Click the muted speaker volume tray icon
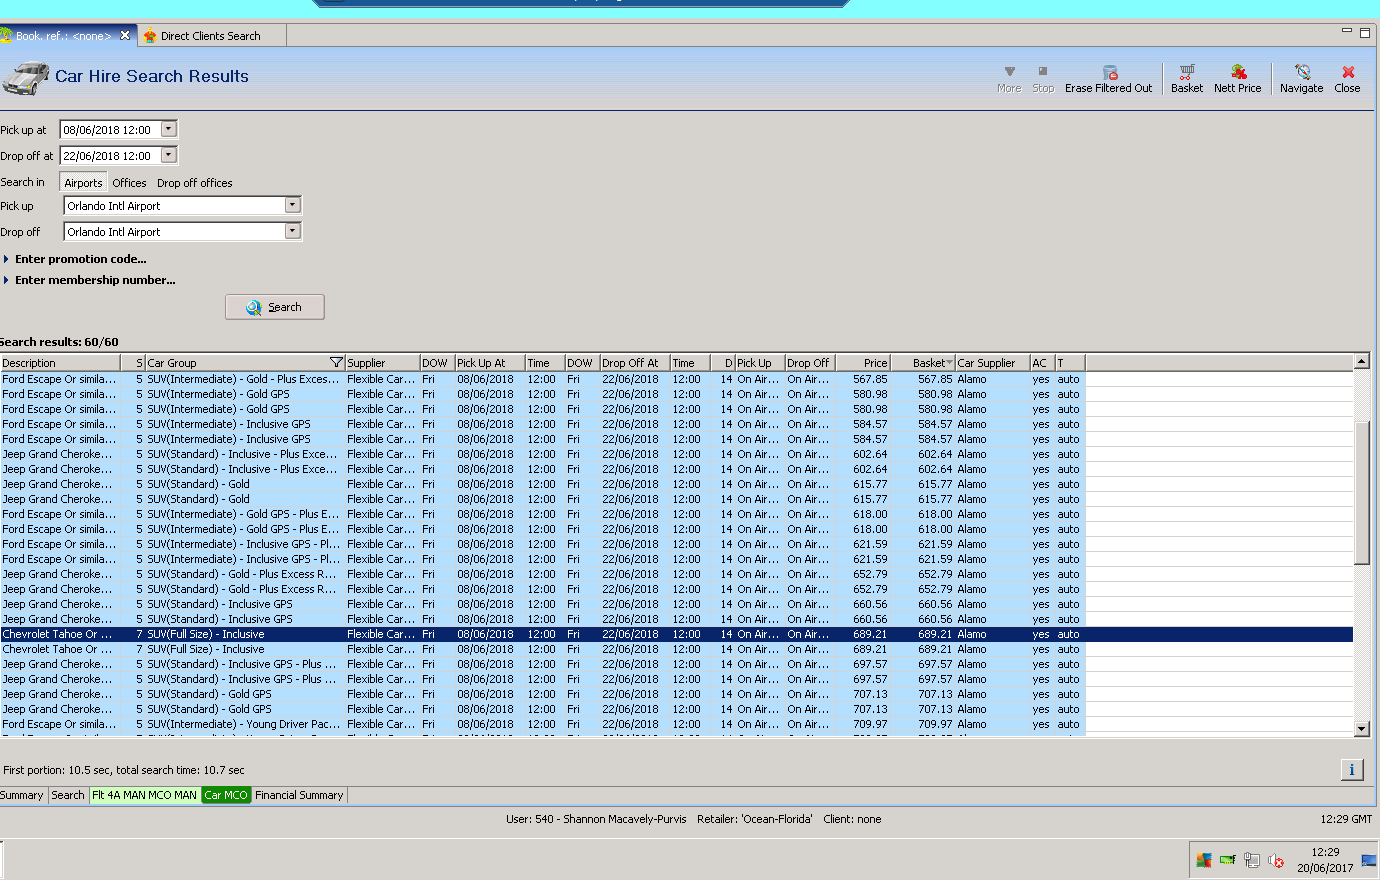This screenshot has height=880, width=1380. [1275, 860]
